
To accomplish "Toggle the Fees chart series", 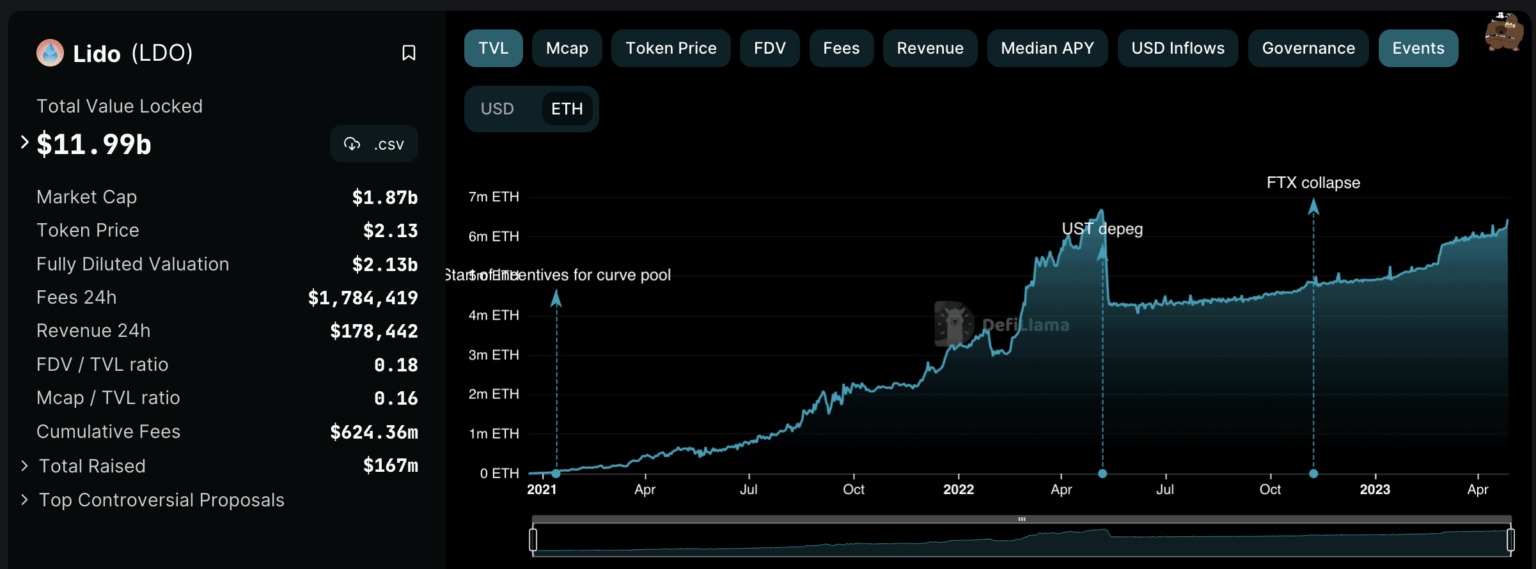I will pos(841,48).
